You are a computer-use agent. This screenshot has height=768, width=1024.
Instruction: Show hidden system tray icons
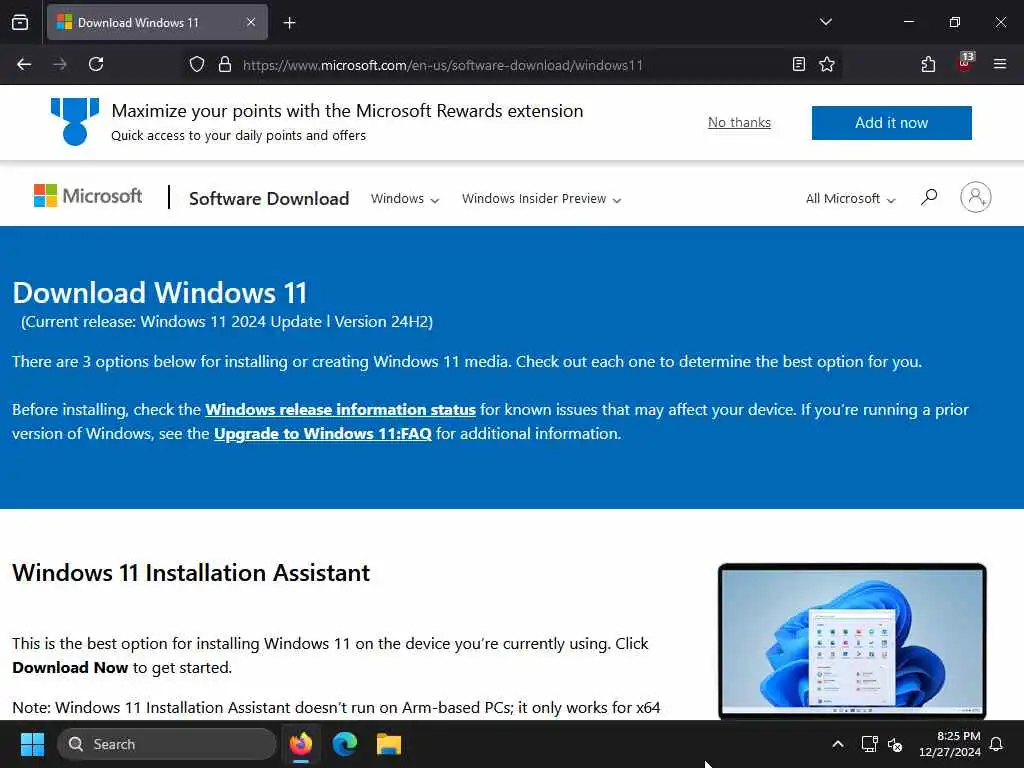point(838,744)
